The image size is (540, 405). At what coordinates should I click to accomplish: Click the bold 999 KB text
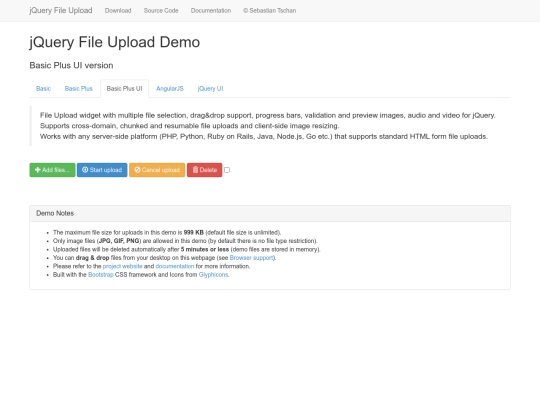(x=194, y=232)
